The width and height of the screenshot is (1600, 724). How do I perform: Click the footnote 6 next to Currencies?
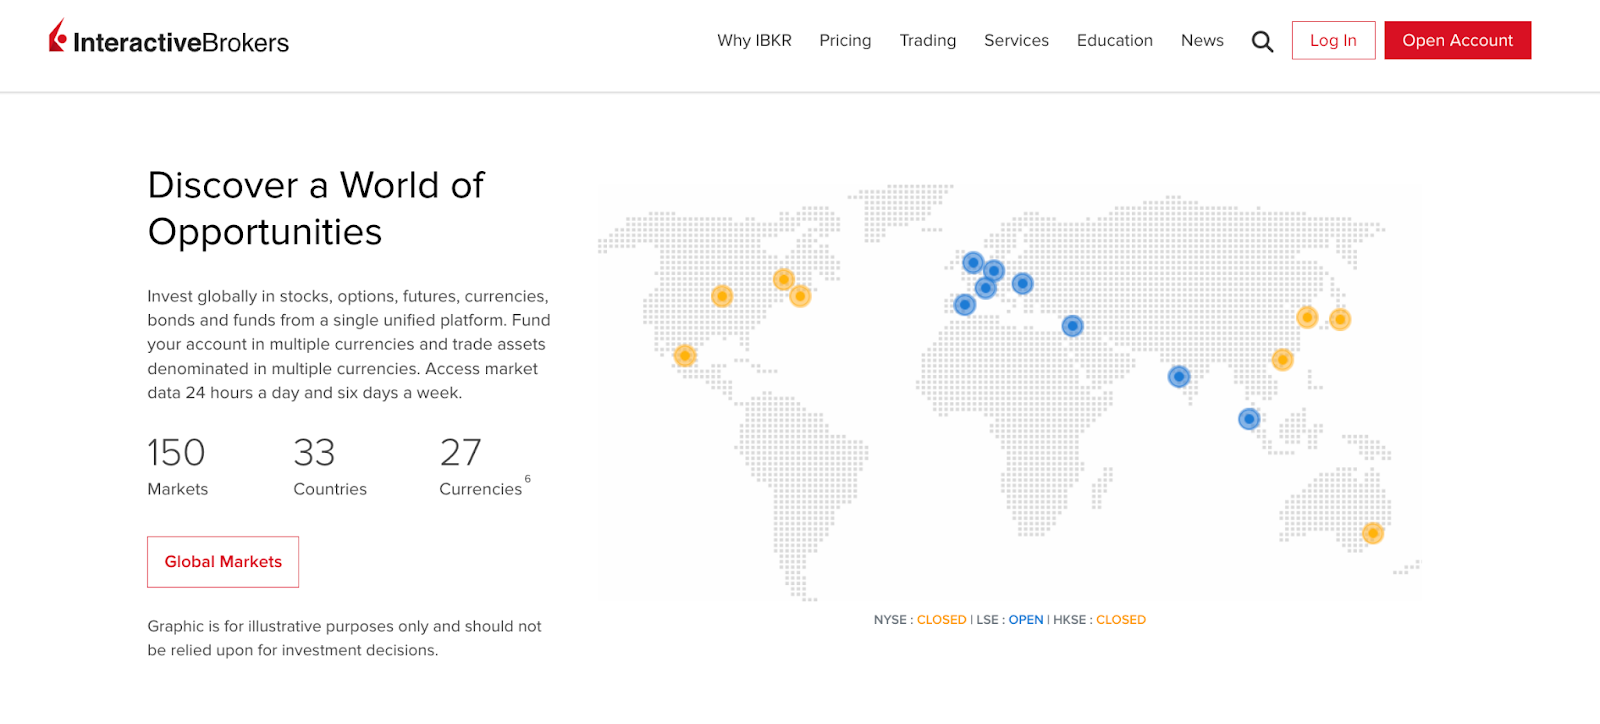point(527,479)
